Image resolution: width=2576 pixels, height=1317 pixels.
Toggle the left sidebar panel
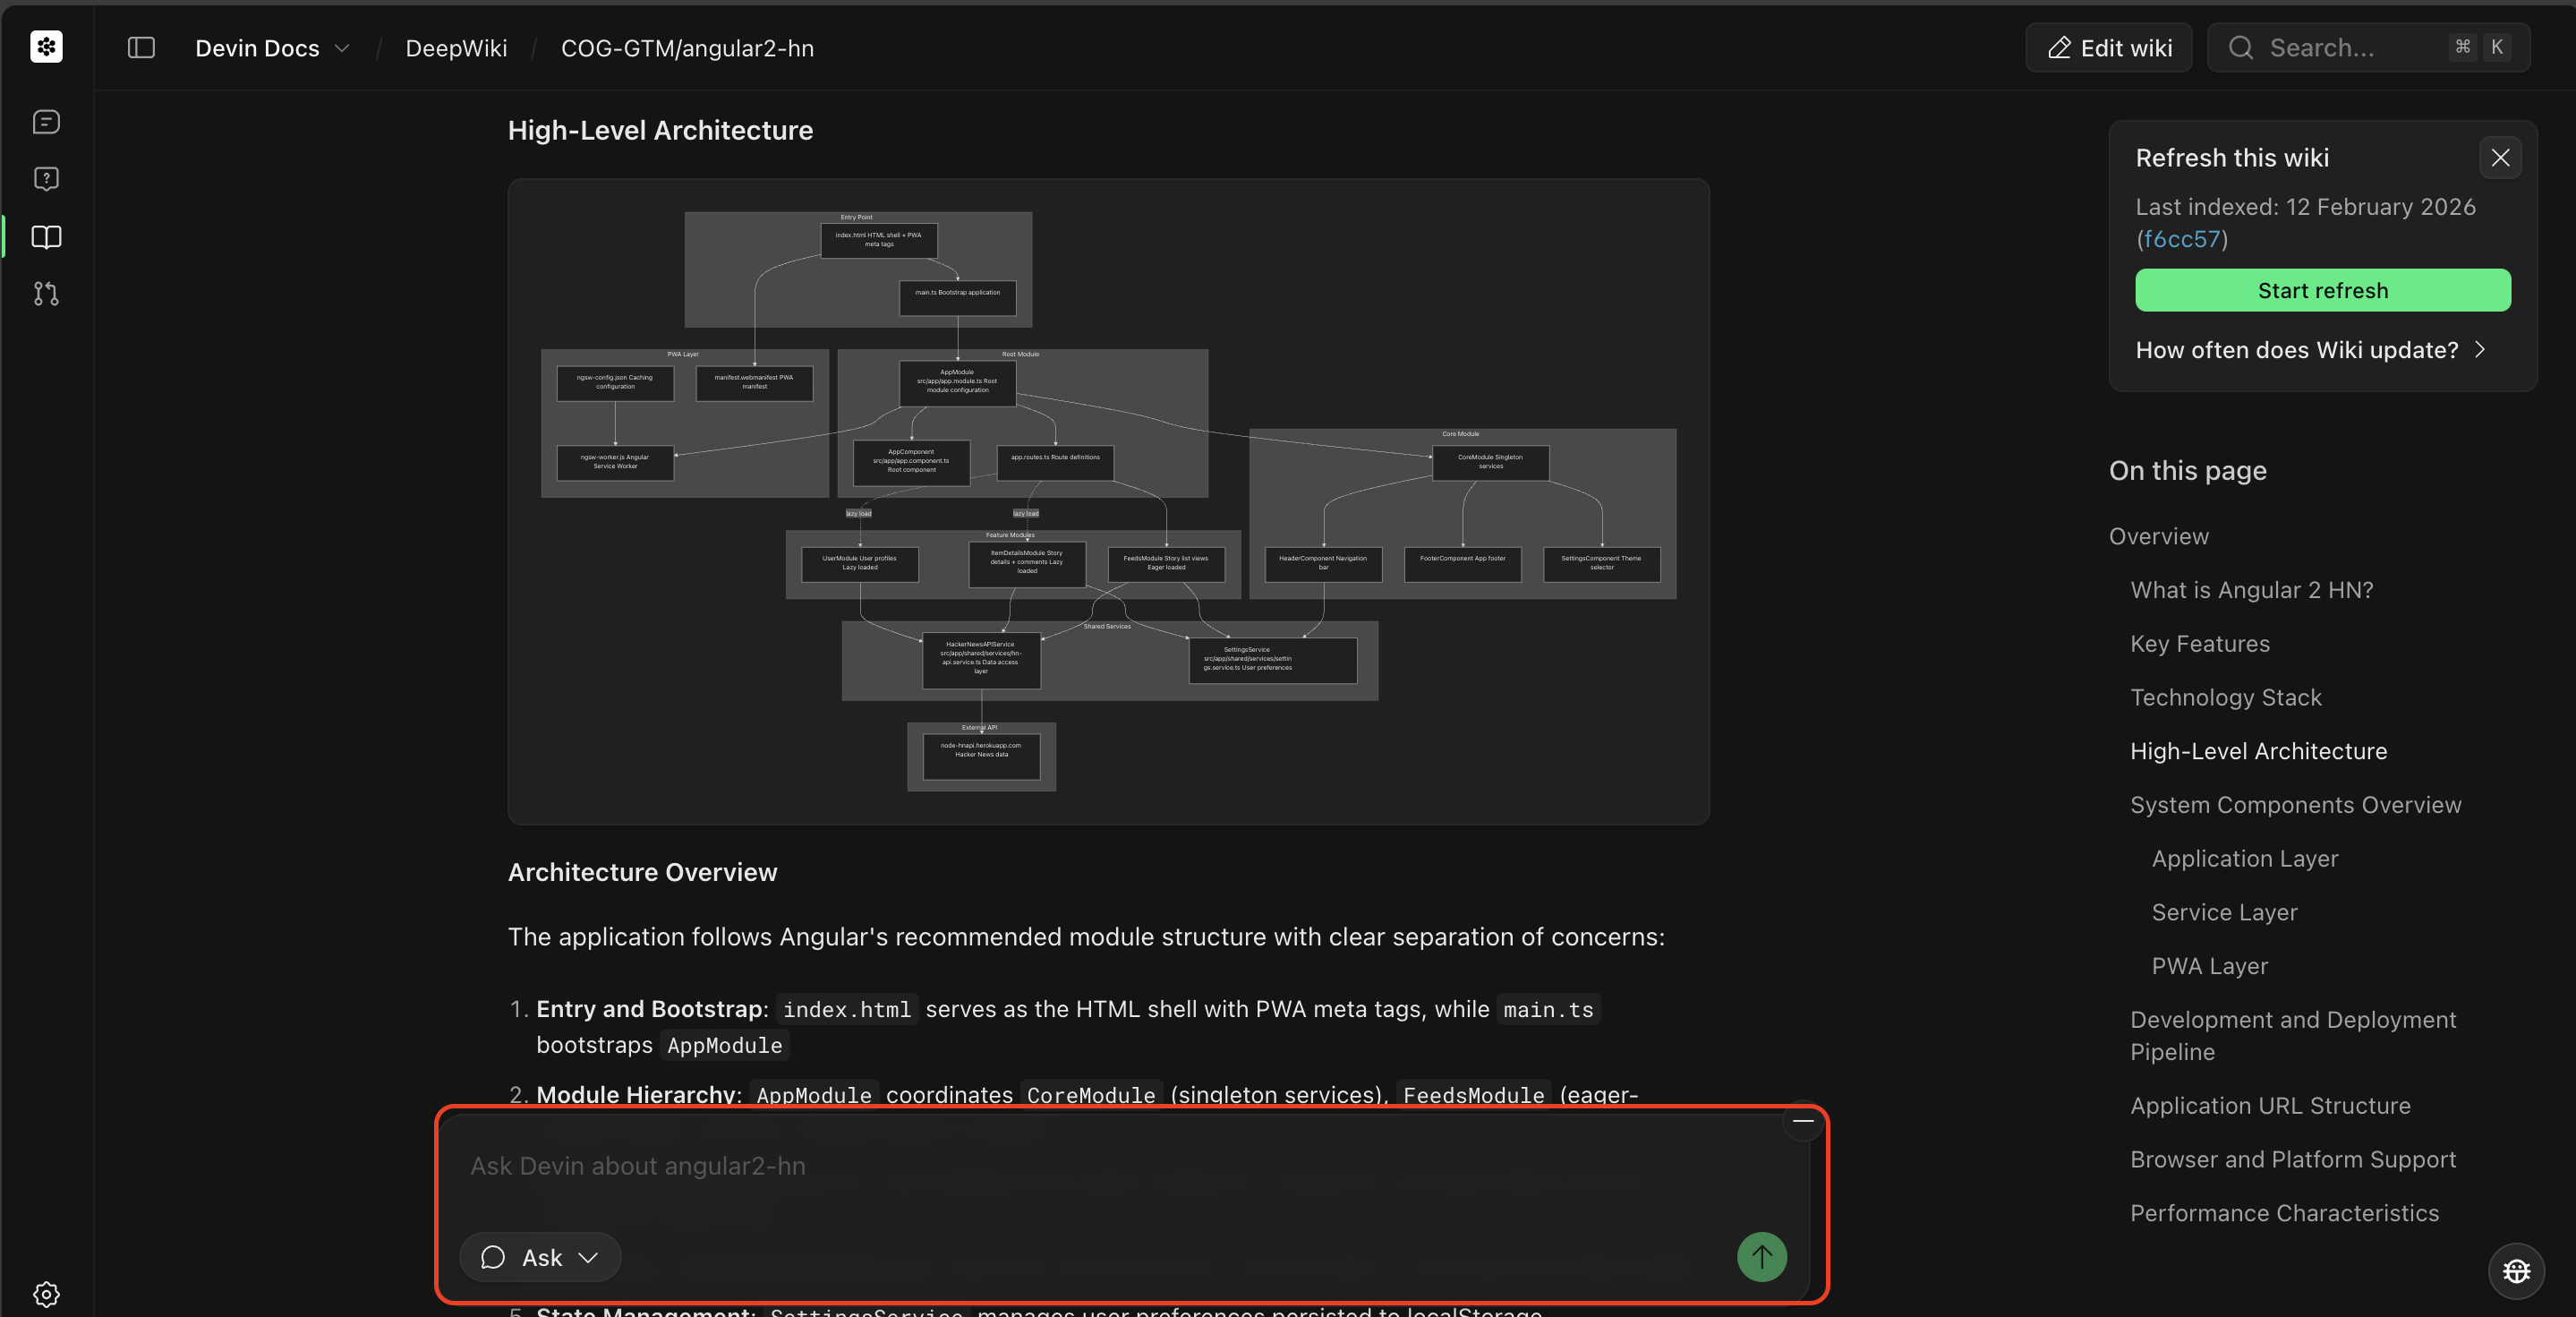pyautogui.click(x=140, y=47)
